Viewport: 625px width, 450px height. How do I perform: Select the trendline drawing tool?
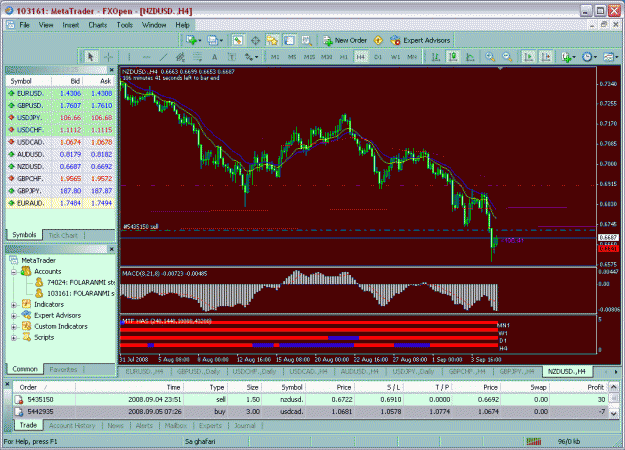[x=163, y=57]
